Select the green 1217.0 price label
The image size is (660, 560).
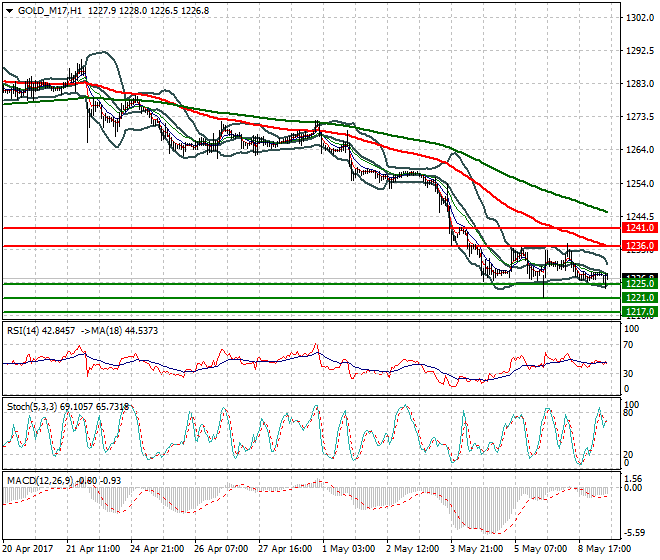coord(639,312)
